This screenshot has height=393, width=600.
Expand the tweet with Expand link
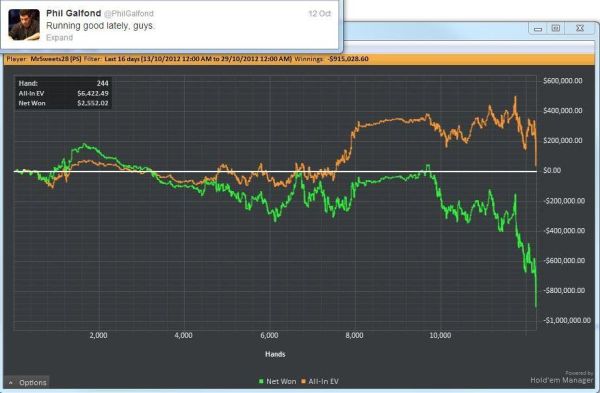[x=59, y=38]
